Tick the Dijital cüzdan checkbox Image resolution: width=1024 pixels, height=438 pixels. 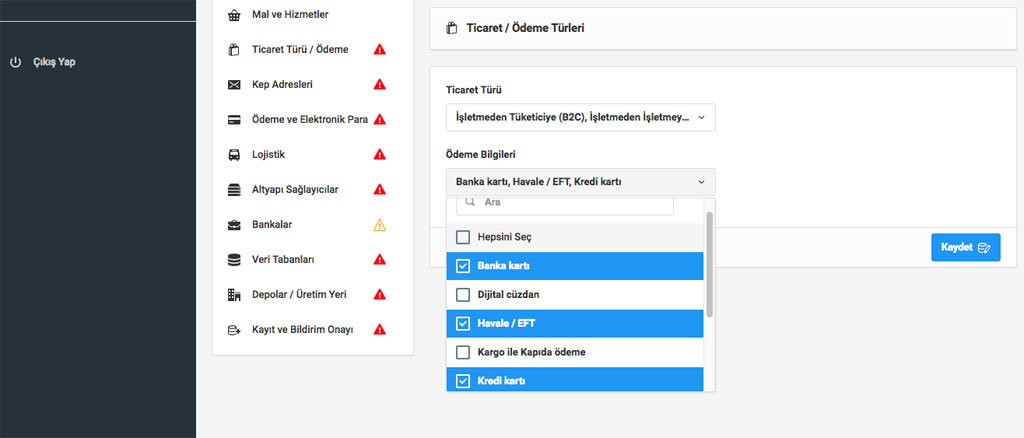click(x=463, y=295)
